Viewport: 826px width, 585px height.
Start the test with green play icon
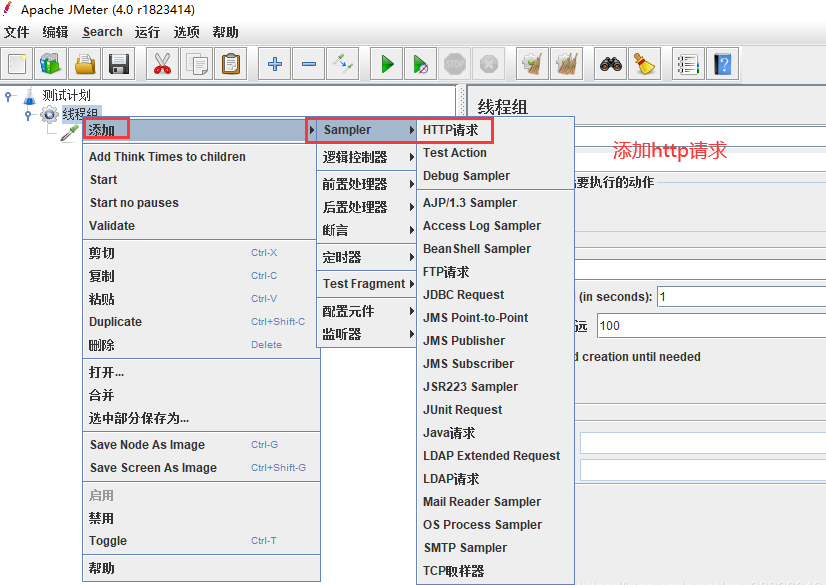pyautogui.click(x=387, y=64)
